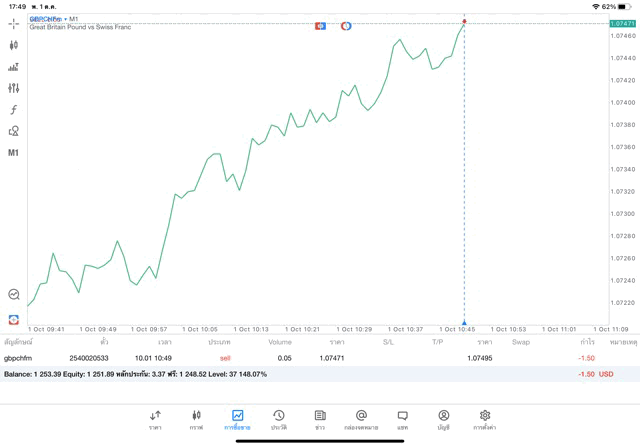Open chart type candlestick icon in sidebar
The width and height of the screenshot is (640, 447).
point(13,45)
